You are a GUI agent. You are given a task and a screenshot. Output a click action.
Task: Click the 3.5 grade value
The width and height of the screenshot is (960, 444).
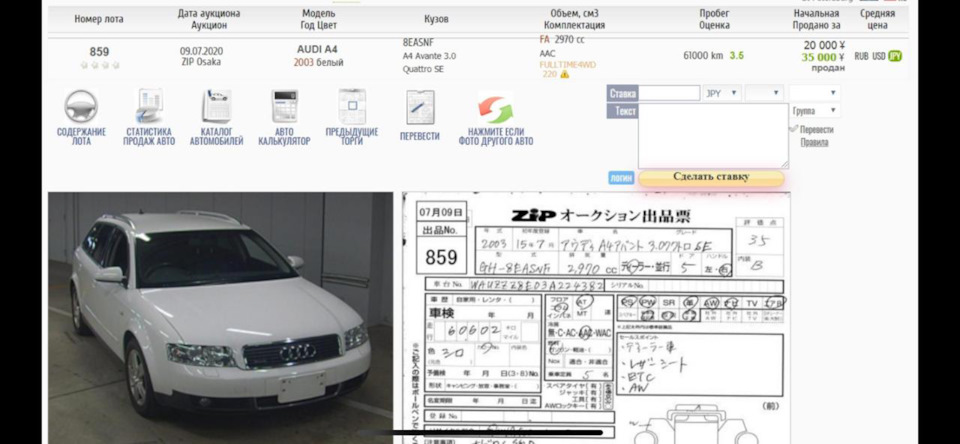[x=737, y=56]
